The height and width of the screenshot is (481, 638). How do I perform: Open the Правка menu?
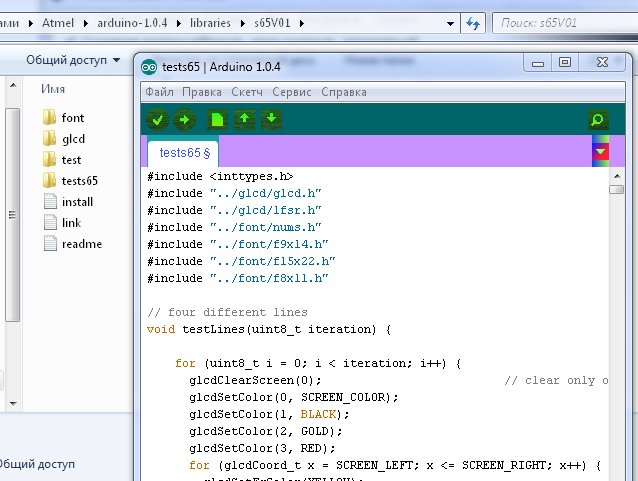(x=202, y=92)
